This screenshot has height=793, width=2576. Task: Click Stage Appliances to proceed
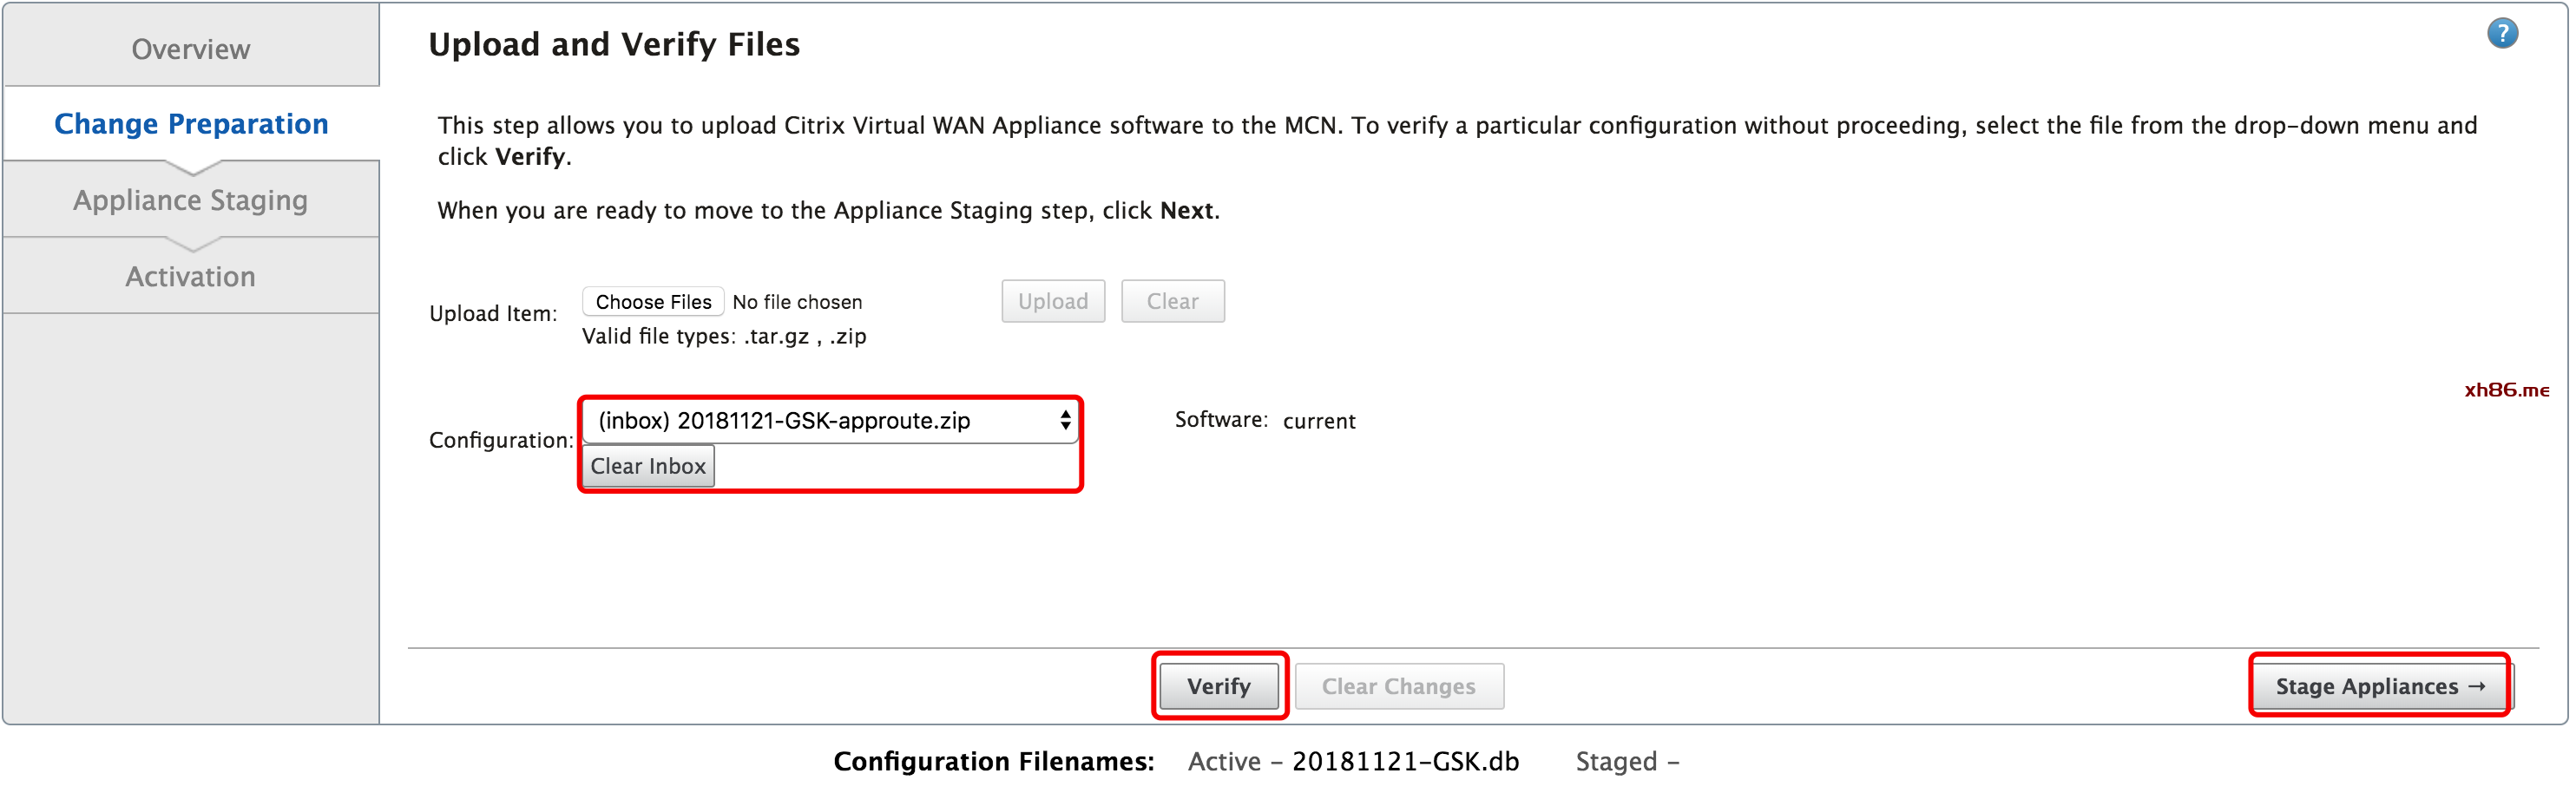(2379, 686)
